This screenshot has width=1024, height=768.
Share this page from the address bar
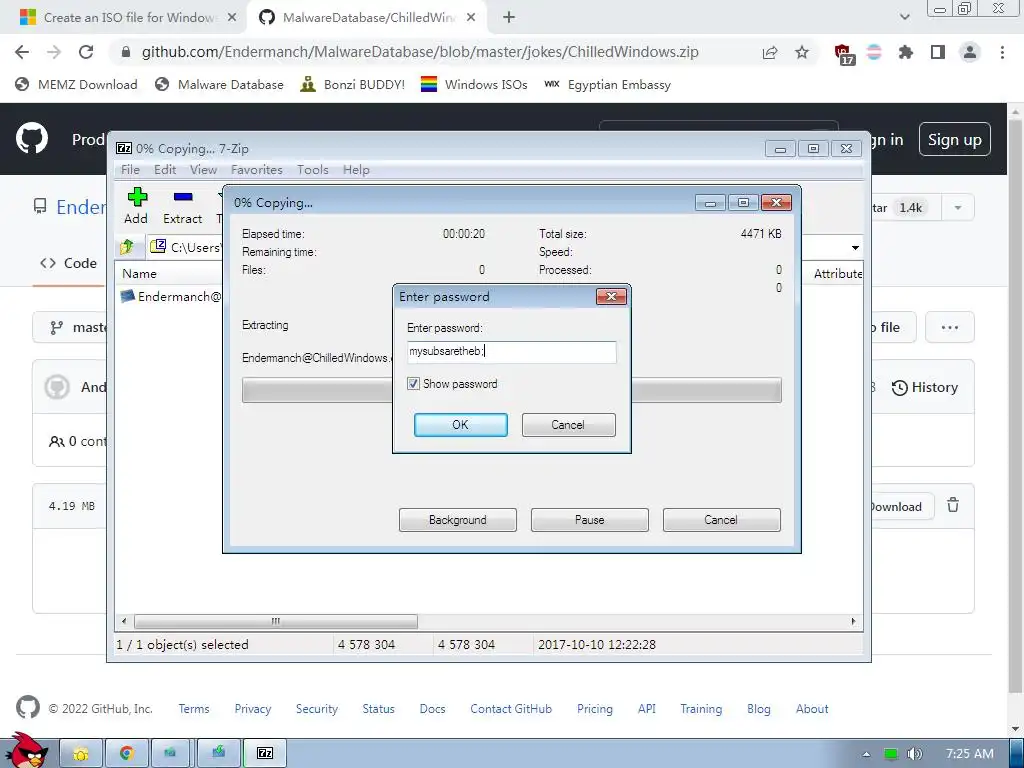(x=770, y=52)
